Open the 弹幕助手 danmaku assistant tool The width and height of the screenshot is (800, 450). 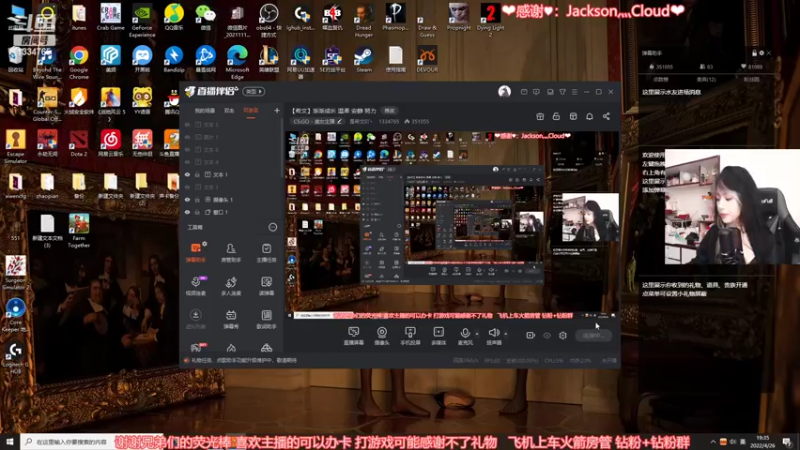[x=195, y=252]
